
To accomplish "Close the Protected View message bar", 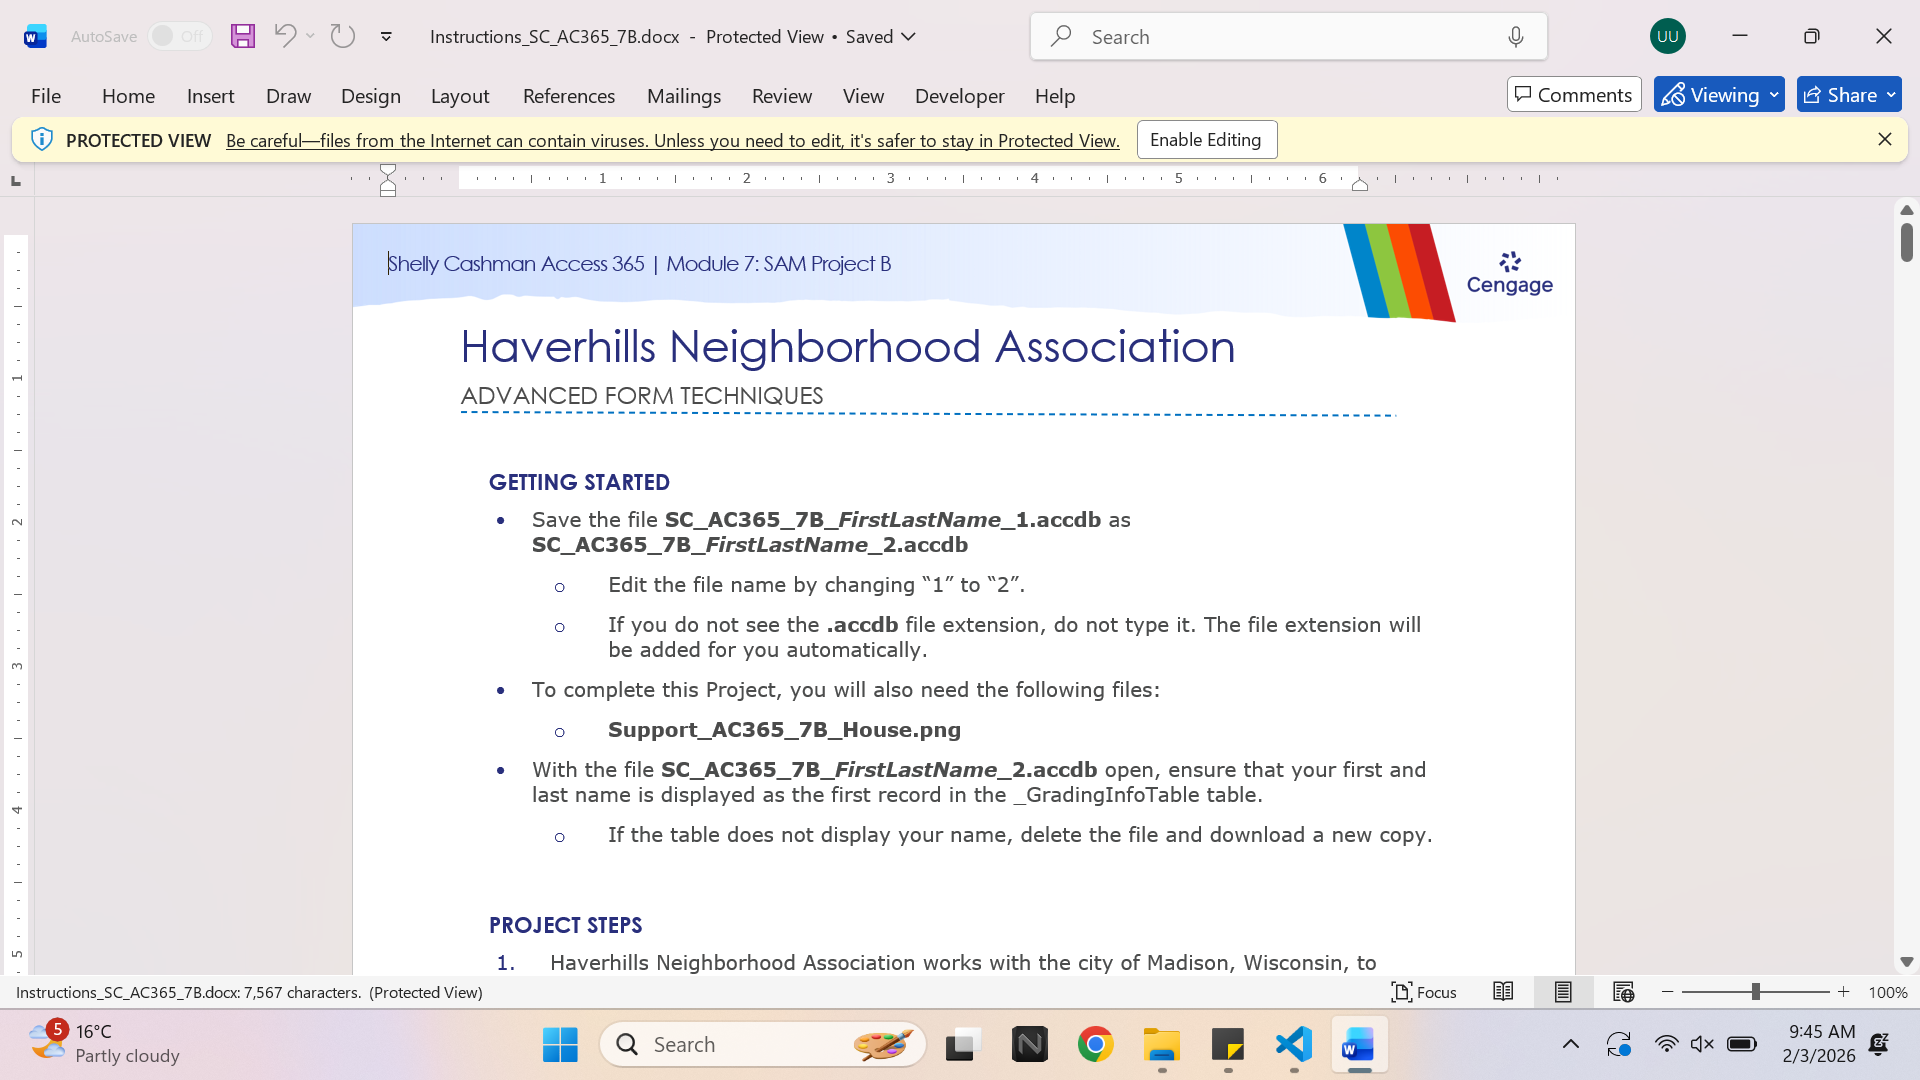I will pos(1885,140).
